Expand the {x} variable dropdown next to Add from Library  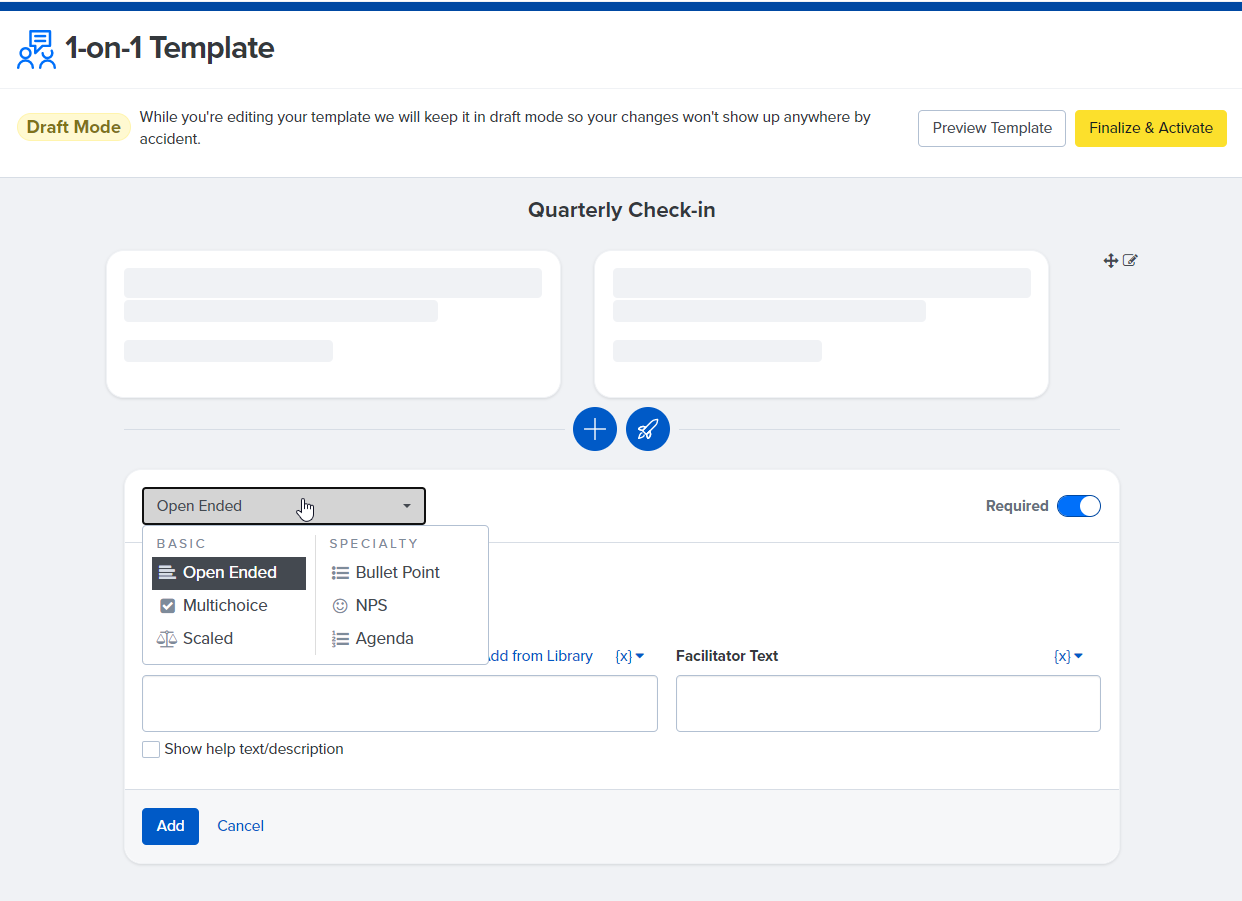[x=630, y=656]
